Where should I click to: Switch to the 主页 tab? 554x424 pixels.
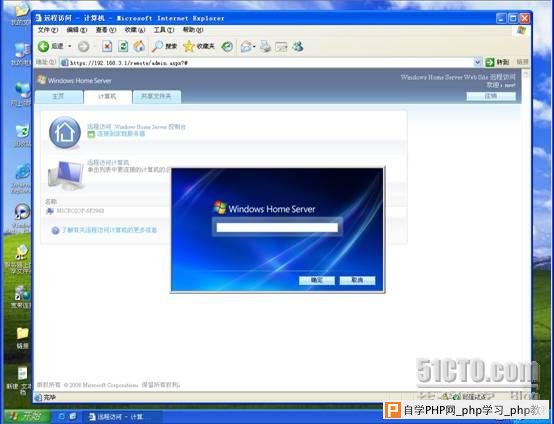pos(59,96)
